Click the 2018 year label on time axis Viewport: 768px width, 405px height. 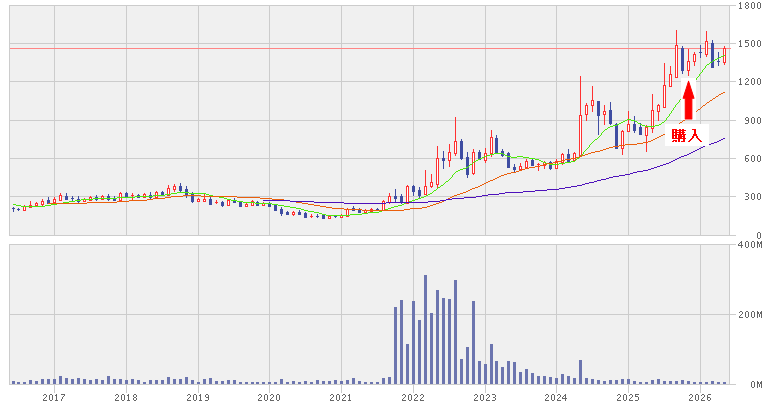(126, 398)
